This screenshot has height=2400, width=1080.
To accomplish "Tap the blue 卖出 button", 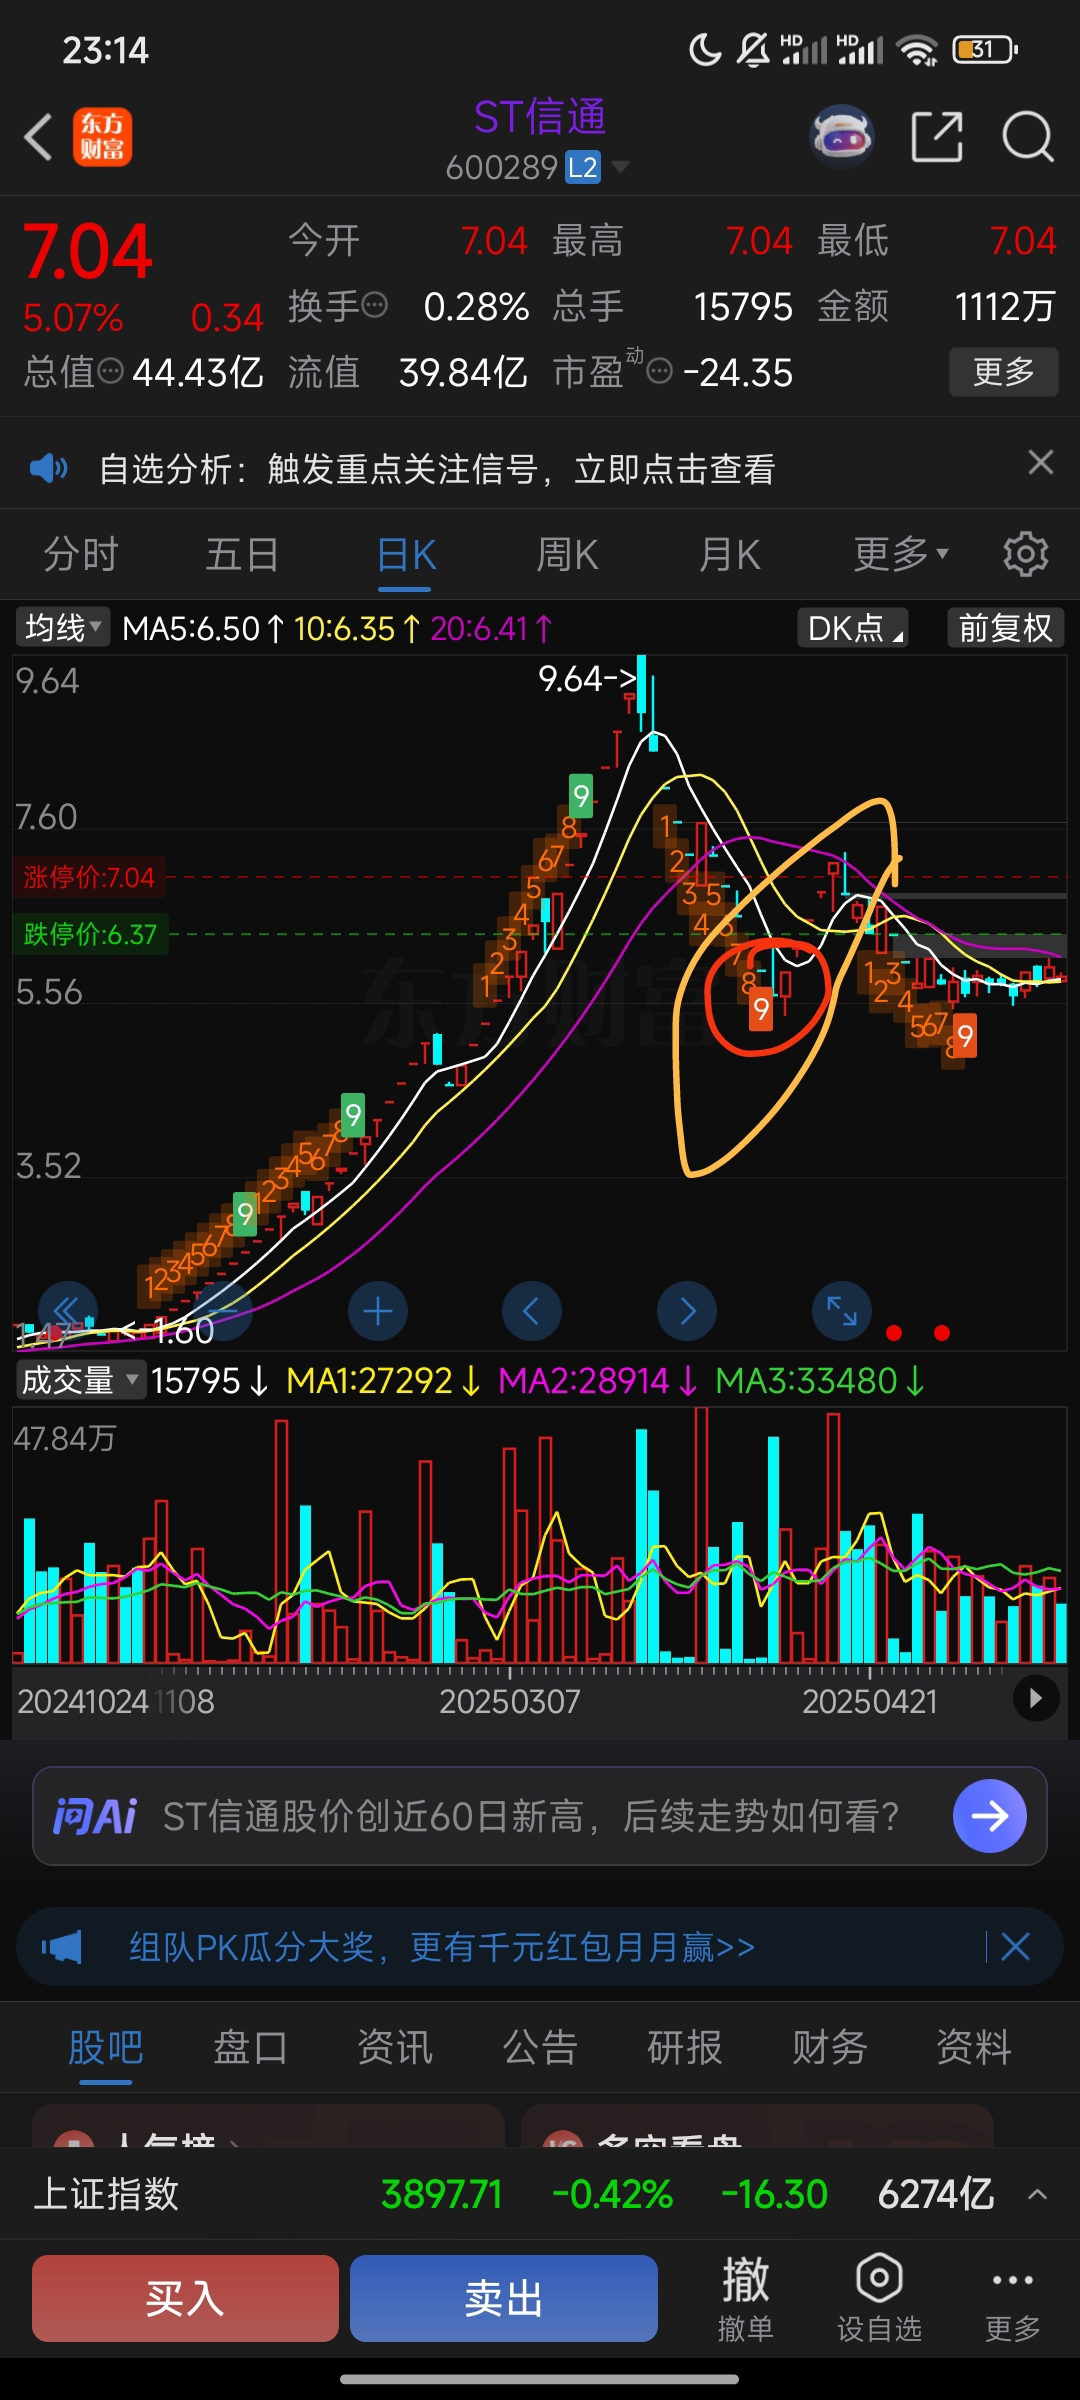I will pos(503,2298).
